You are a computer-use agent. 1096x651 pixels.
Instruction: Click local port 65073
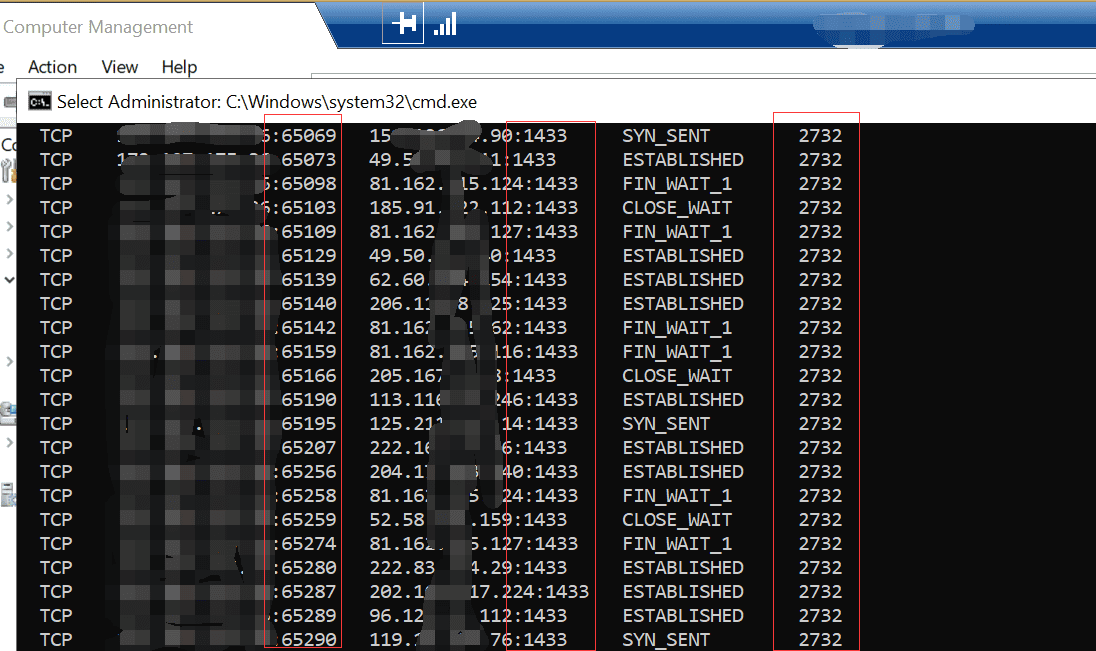pos(308,160)
